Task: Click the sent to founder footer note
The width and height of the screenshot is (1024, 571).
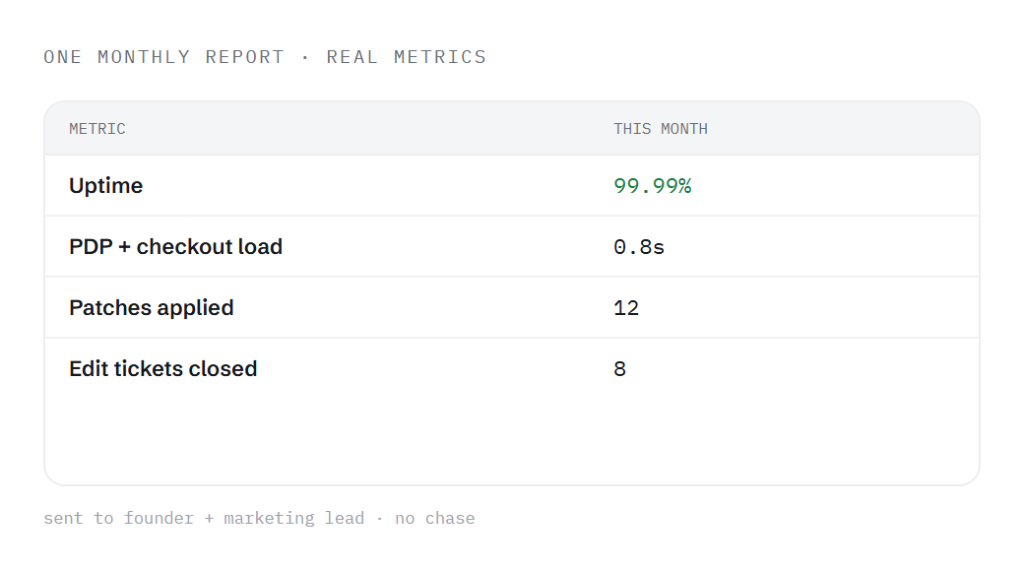Action: tap(119, 518)
